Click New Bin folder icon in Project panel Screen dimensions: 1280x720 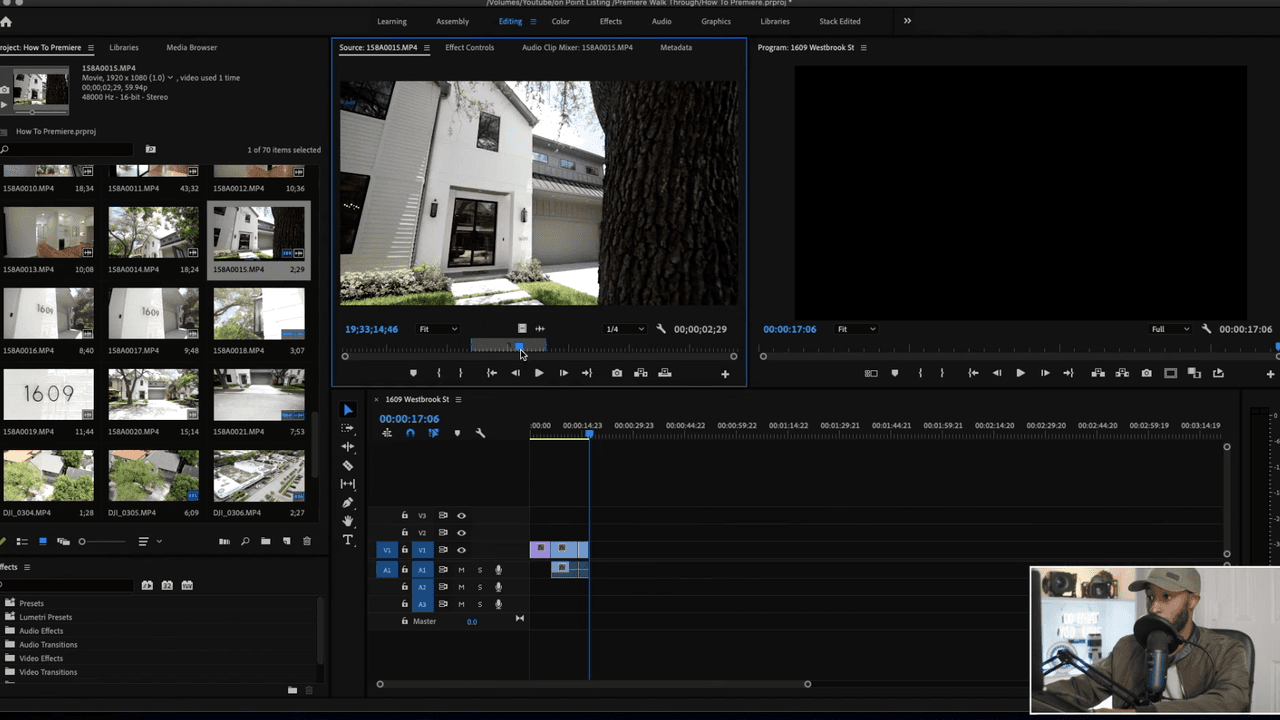tap(266, 541)
